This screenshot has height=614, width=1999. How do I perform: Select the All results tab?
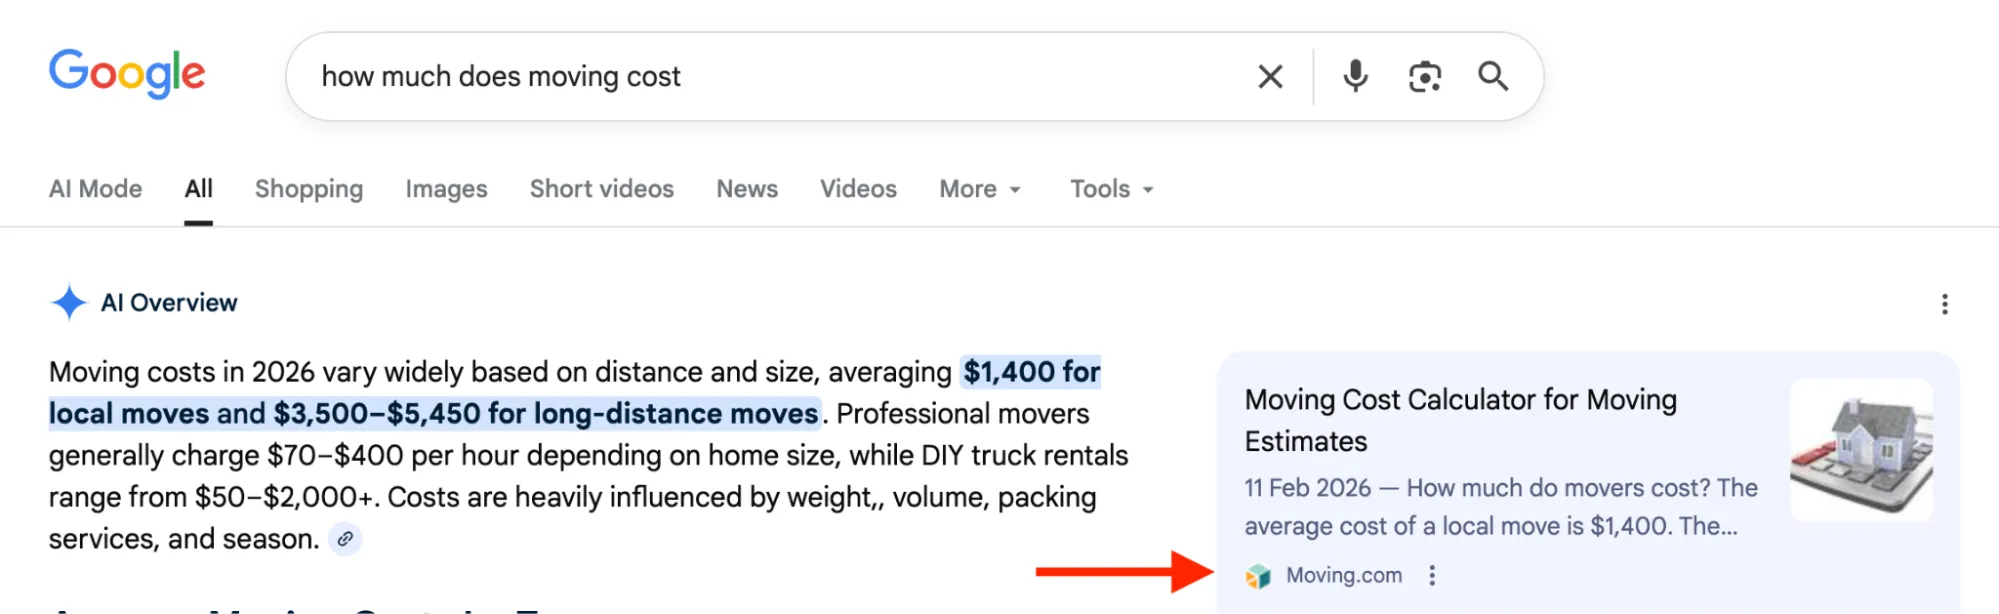198,189
